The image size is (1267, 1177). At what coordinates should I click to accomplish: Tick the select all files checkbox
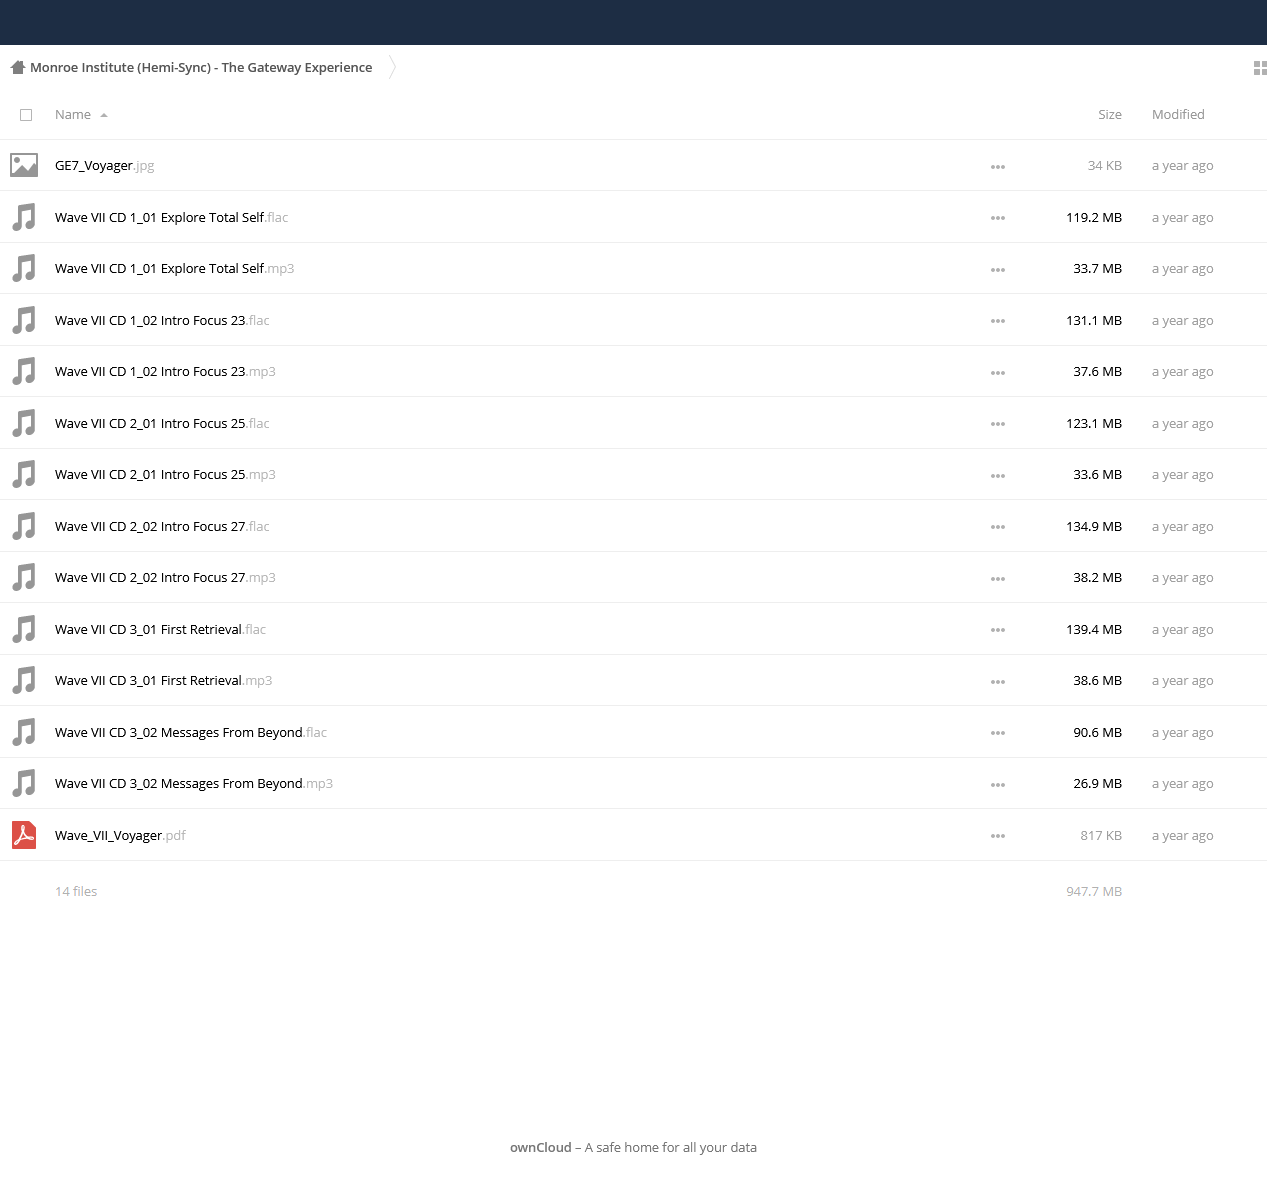tap(26, 115)
